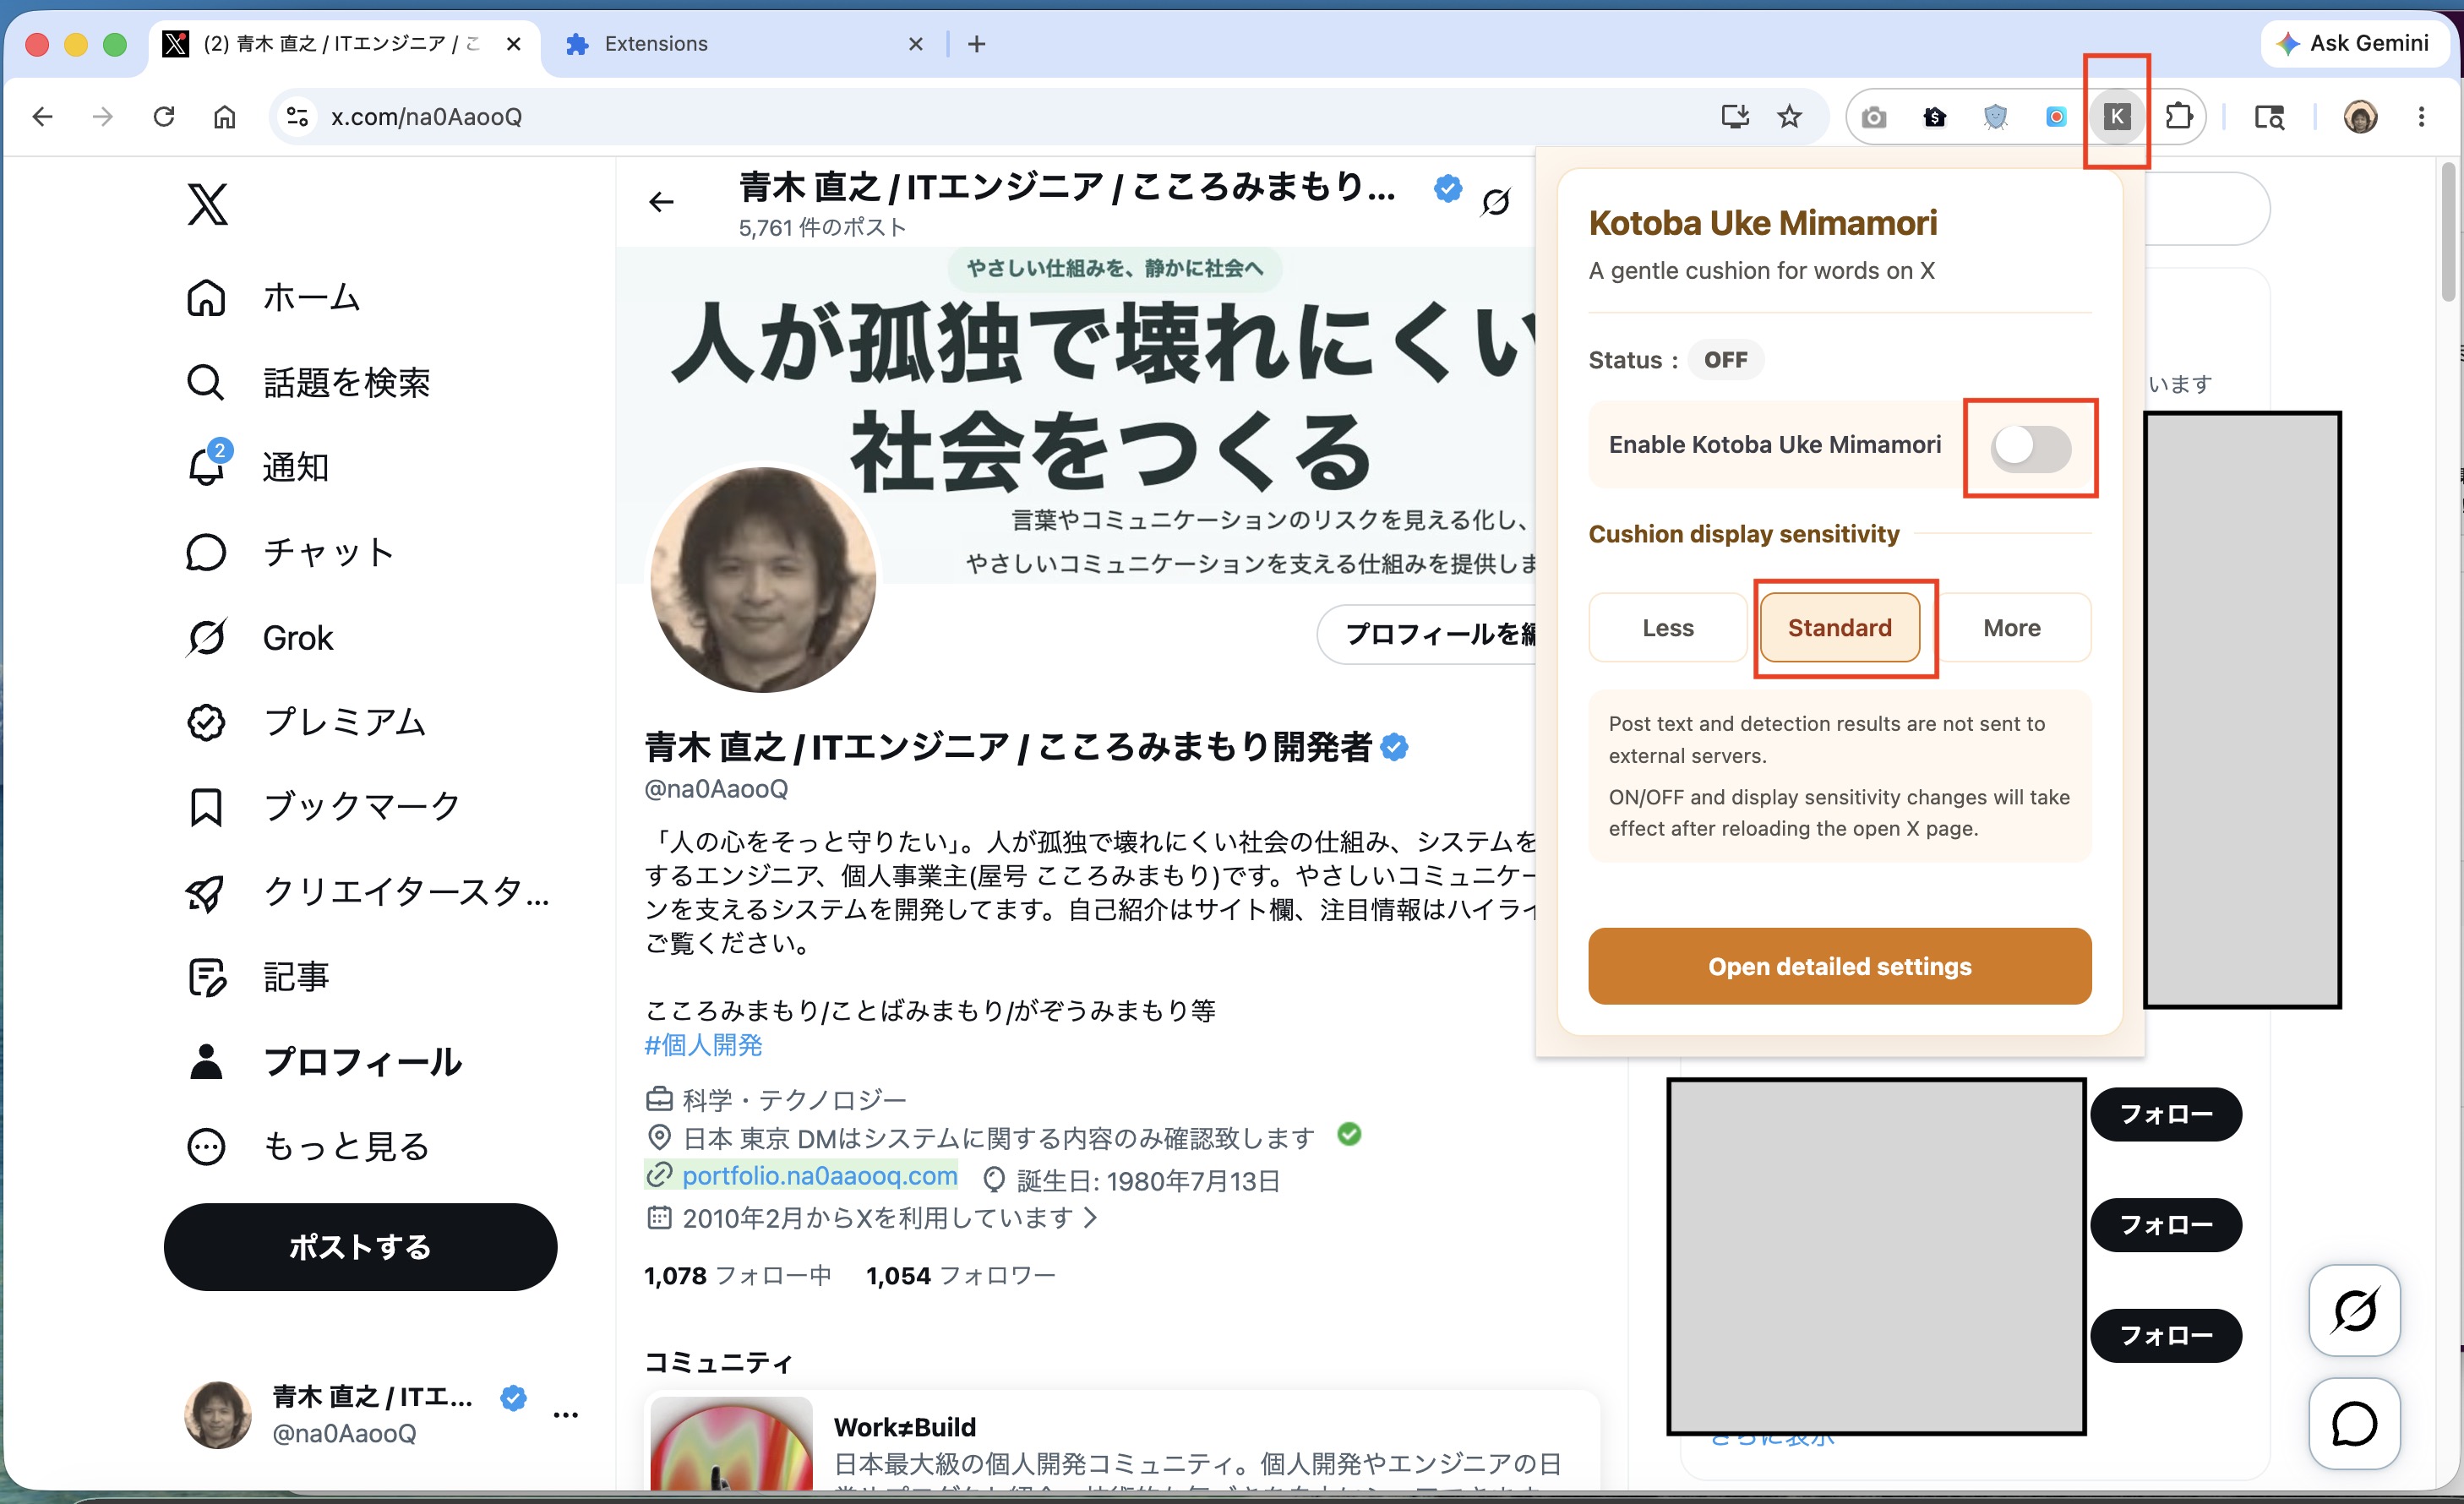Open the portfolio.na0aaooq.com link
This screenshot has height=1504, width=2464.
pos(819,1176)
